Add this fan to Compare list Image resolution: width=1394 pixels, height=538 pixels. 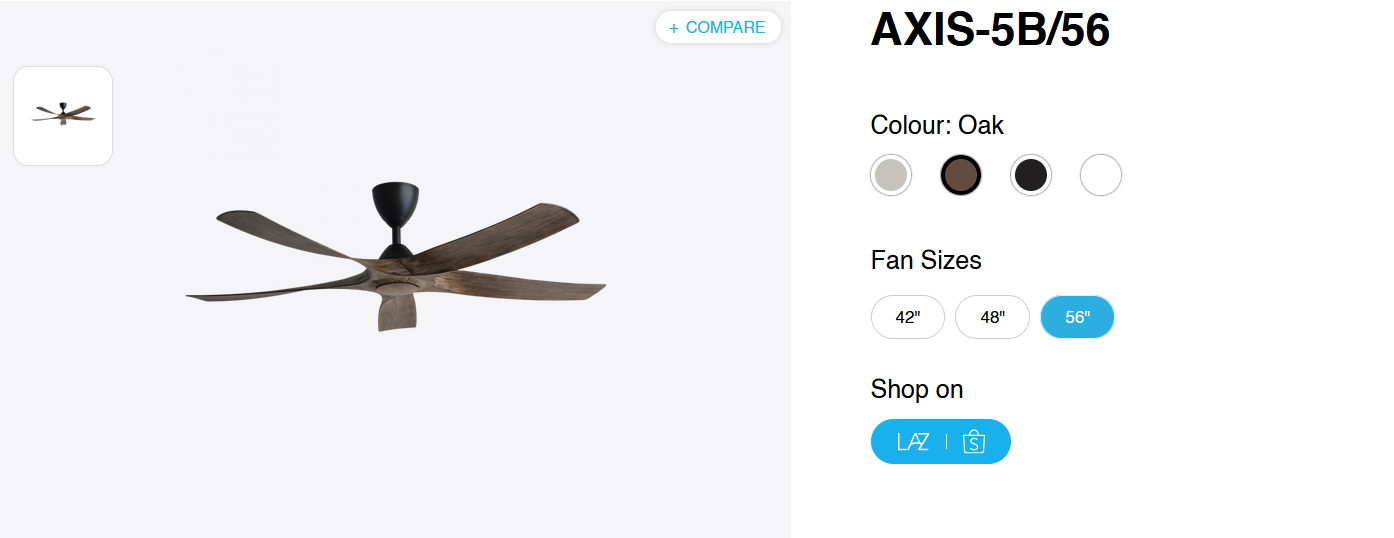point(725,28)
